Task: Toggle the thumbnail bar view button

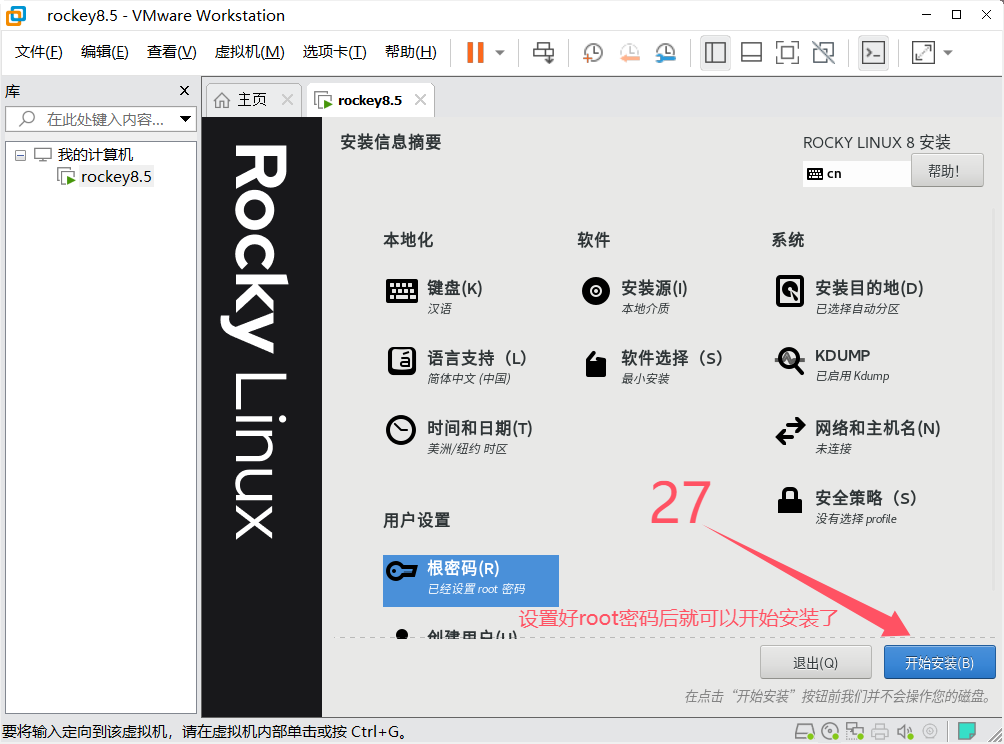Action: point(751,53)
